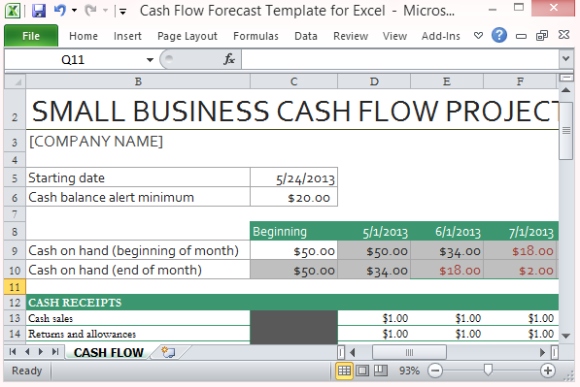Select the Add-Ins tab

(x=441, y=36)
